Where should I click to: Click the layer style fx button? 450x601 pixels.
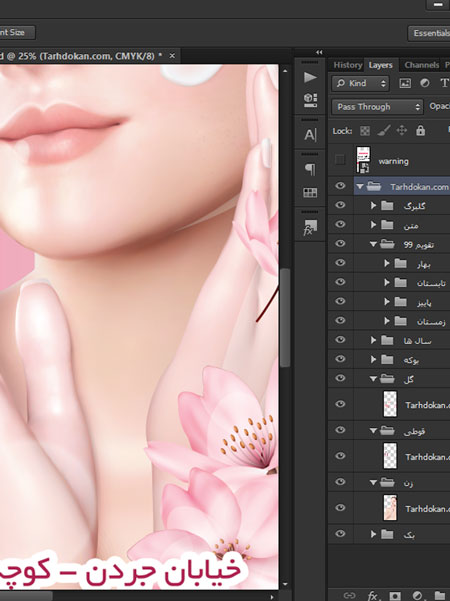[x=373, y=596]
